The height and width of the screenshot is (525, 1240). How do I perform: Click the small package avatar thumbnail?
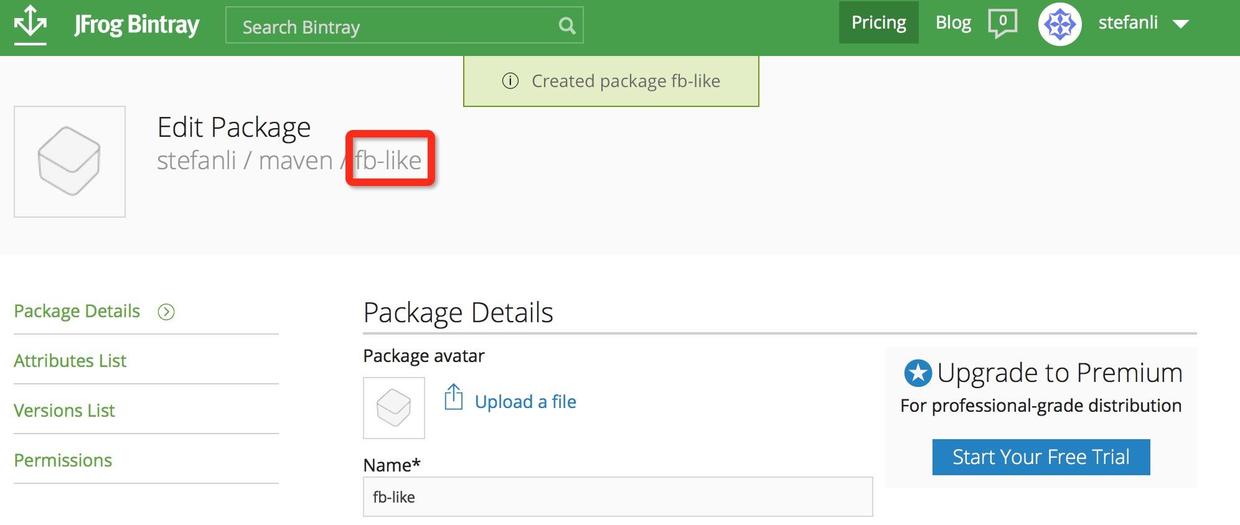click(394, 408)
